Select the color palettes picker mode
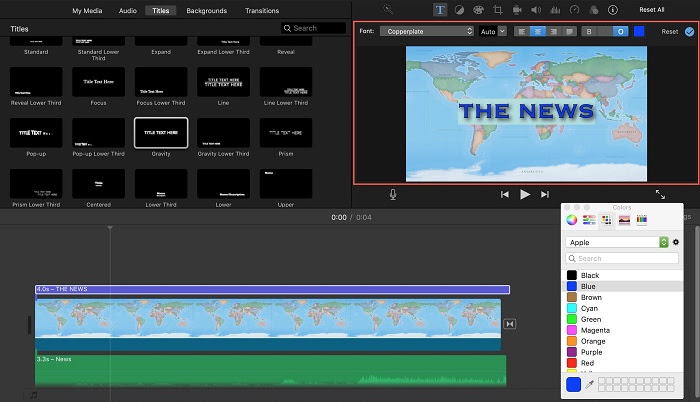The image size is (700, 402). click(606, 220)
